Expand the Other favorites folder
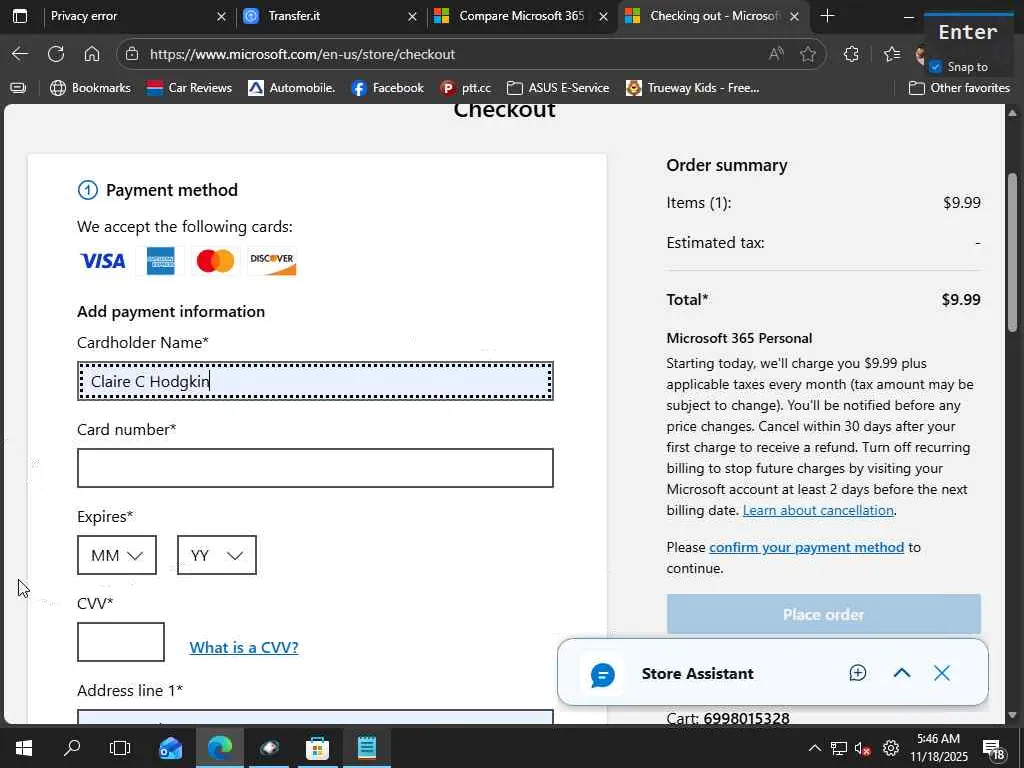Image resolution: width=1024 pixels, height=768 pixels. pos(959,88)
